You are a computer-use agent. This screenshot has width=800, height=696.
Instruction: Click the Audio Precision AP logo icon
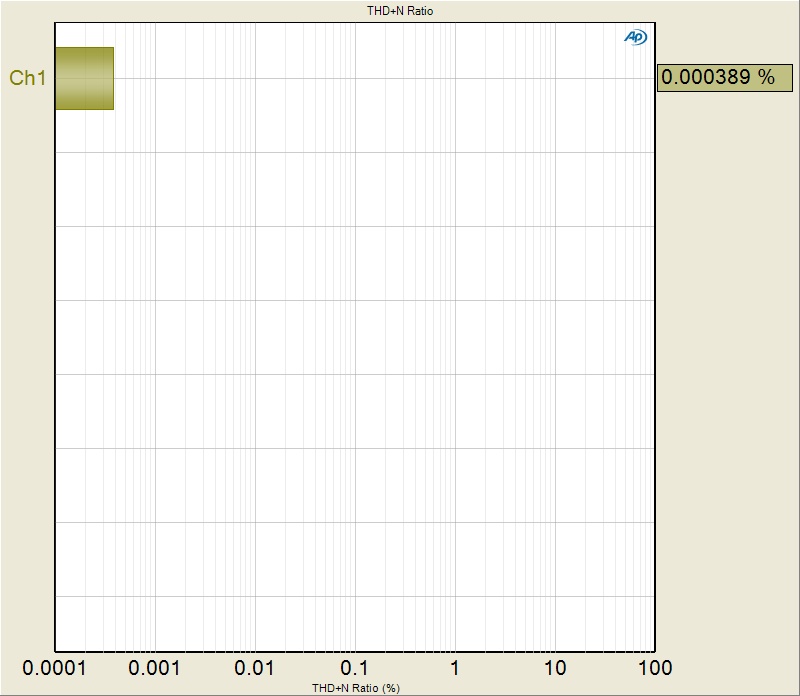click(x=635, y=37)
